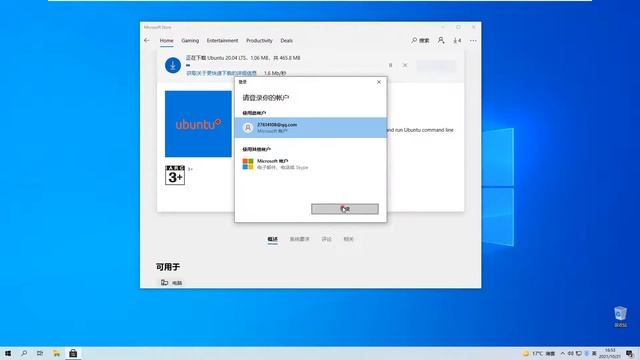Close the sign-in dialog
Image resolution: width=640 pixels, height=360 pixels.
tap(379, 82)
